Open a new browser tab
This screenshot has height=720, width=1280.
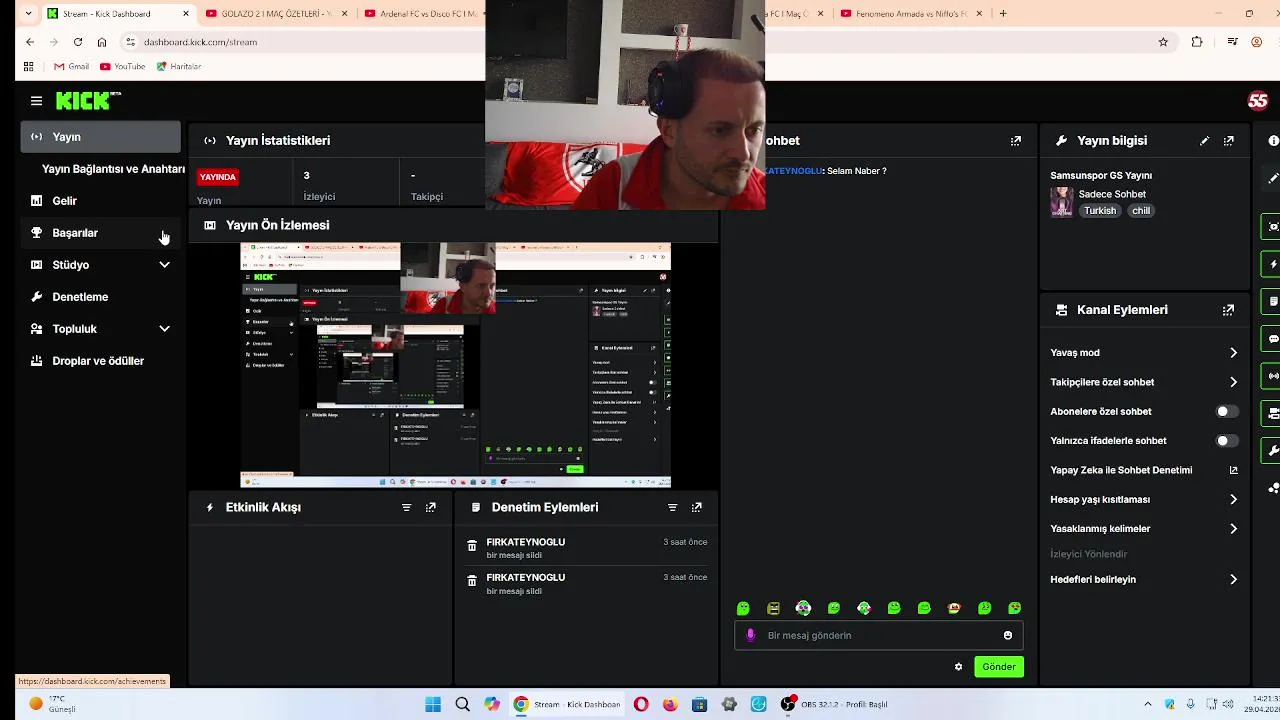(1003, 14)
